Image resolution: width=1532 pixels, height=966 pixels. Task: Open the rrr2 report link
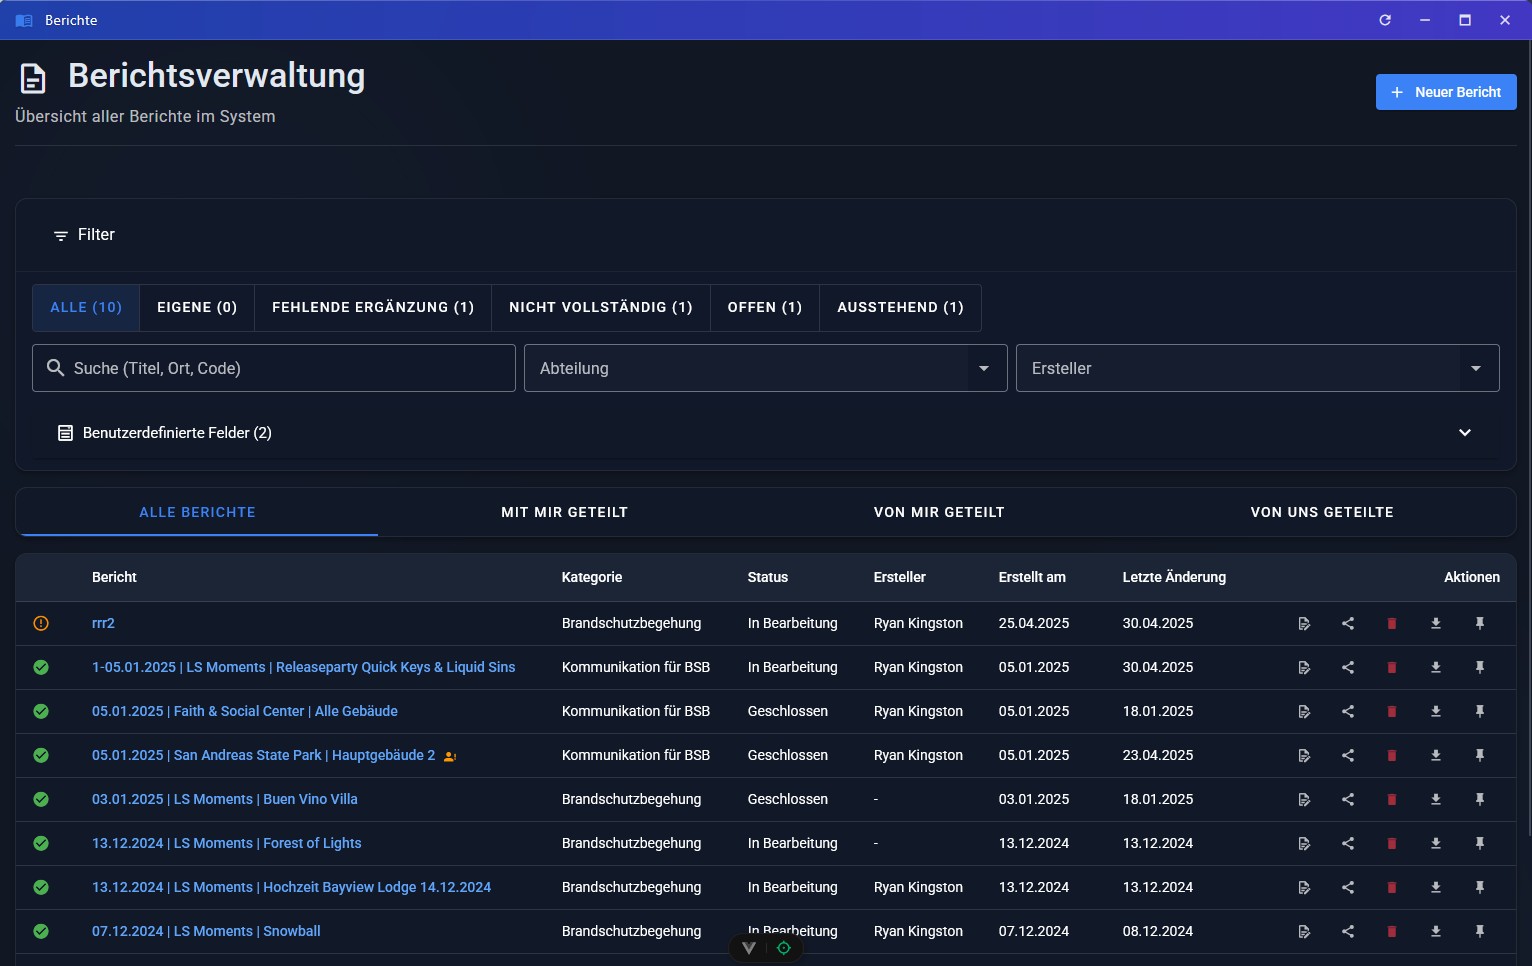click(103, 623)
